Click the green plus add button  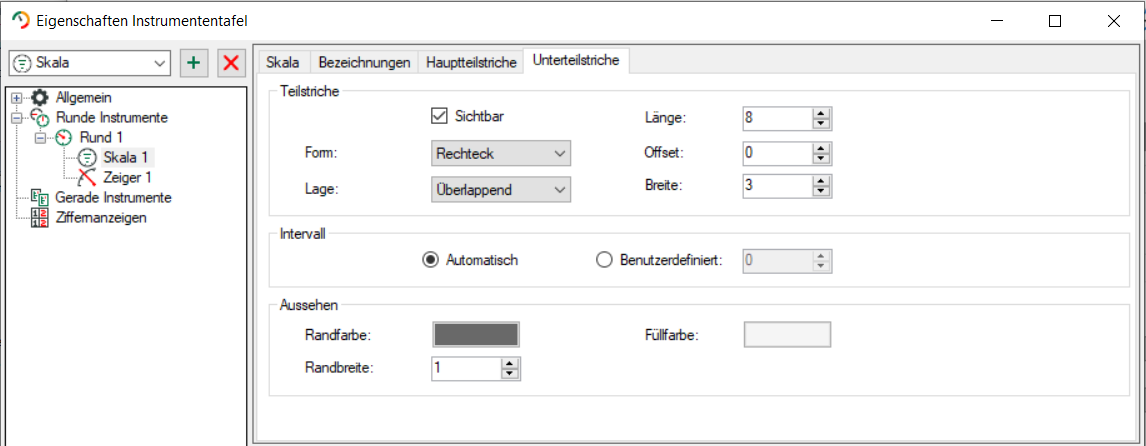coord(194,63)
